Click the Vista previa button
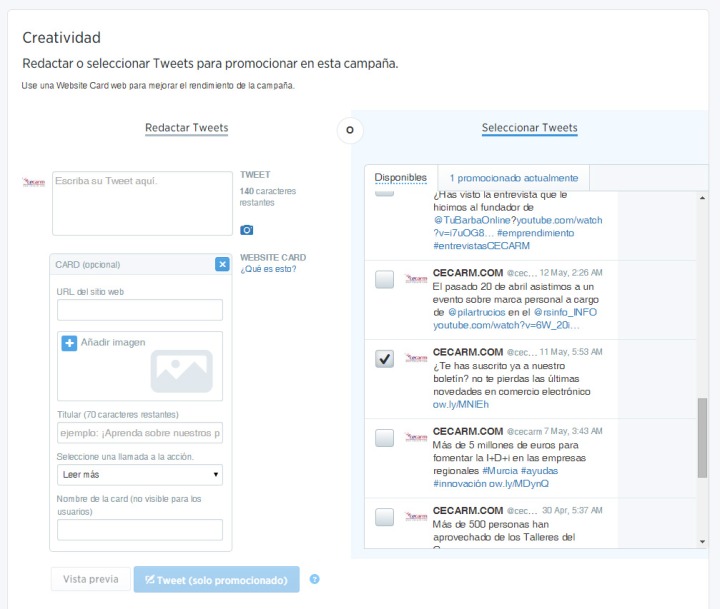Image resolution: width=720 pixels, height=609 pixels. 90,580
